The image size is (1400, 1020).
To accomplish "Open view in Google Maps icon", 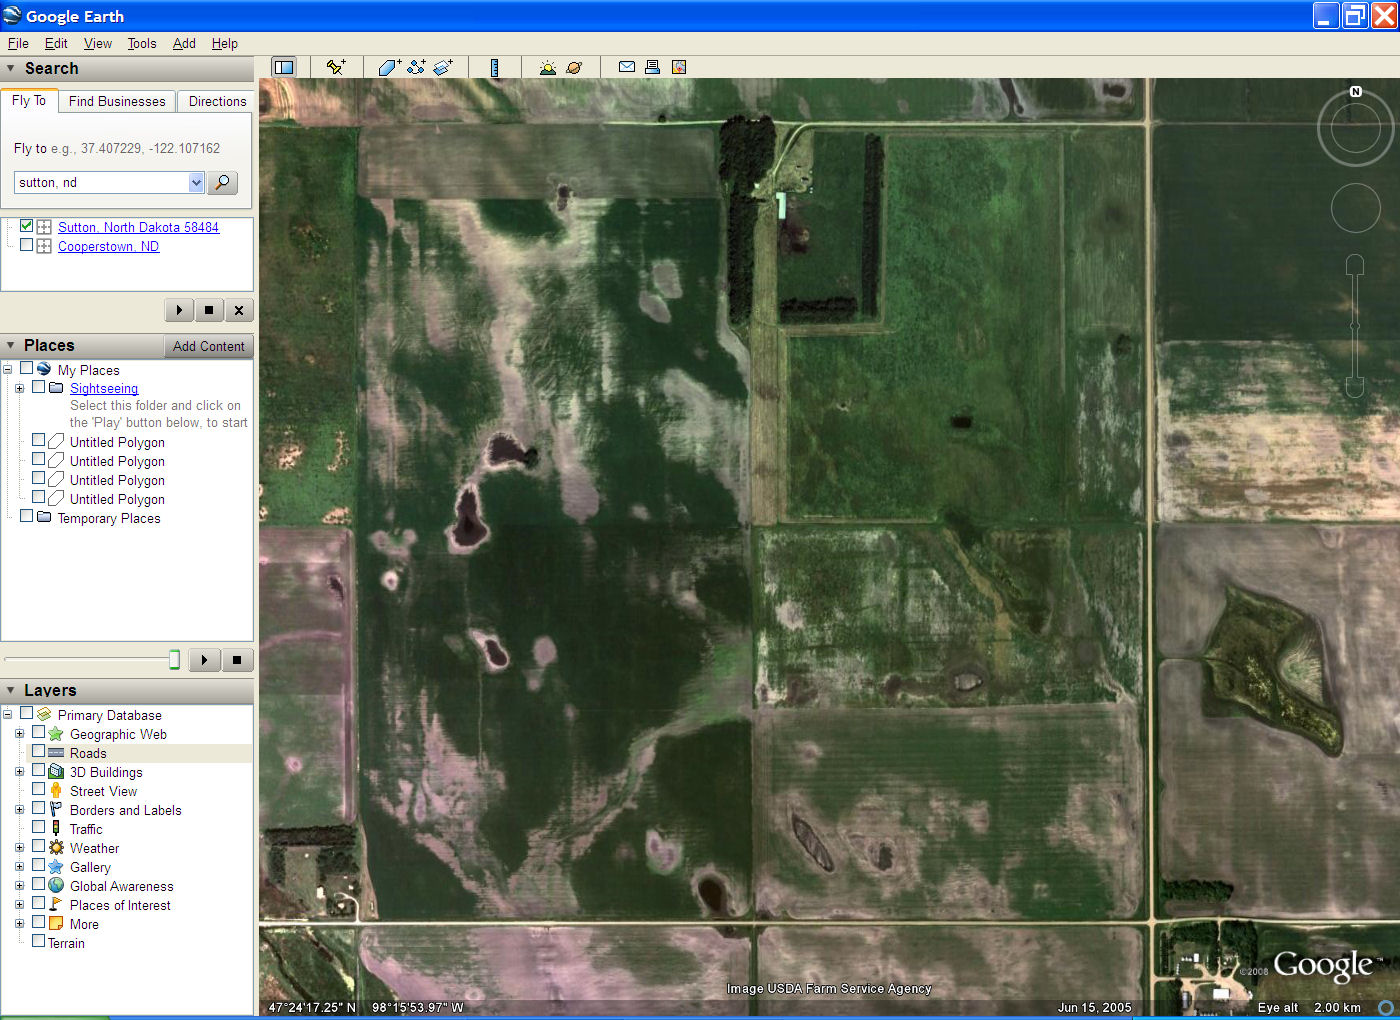I will pos(679,67).
